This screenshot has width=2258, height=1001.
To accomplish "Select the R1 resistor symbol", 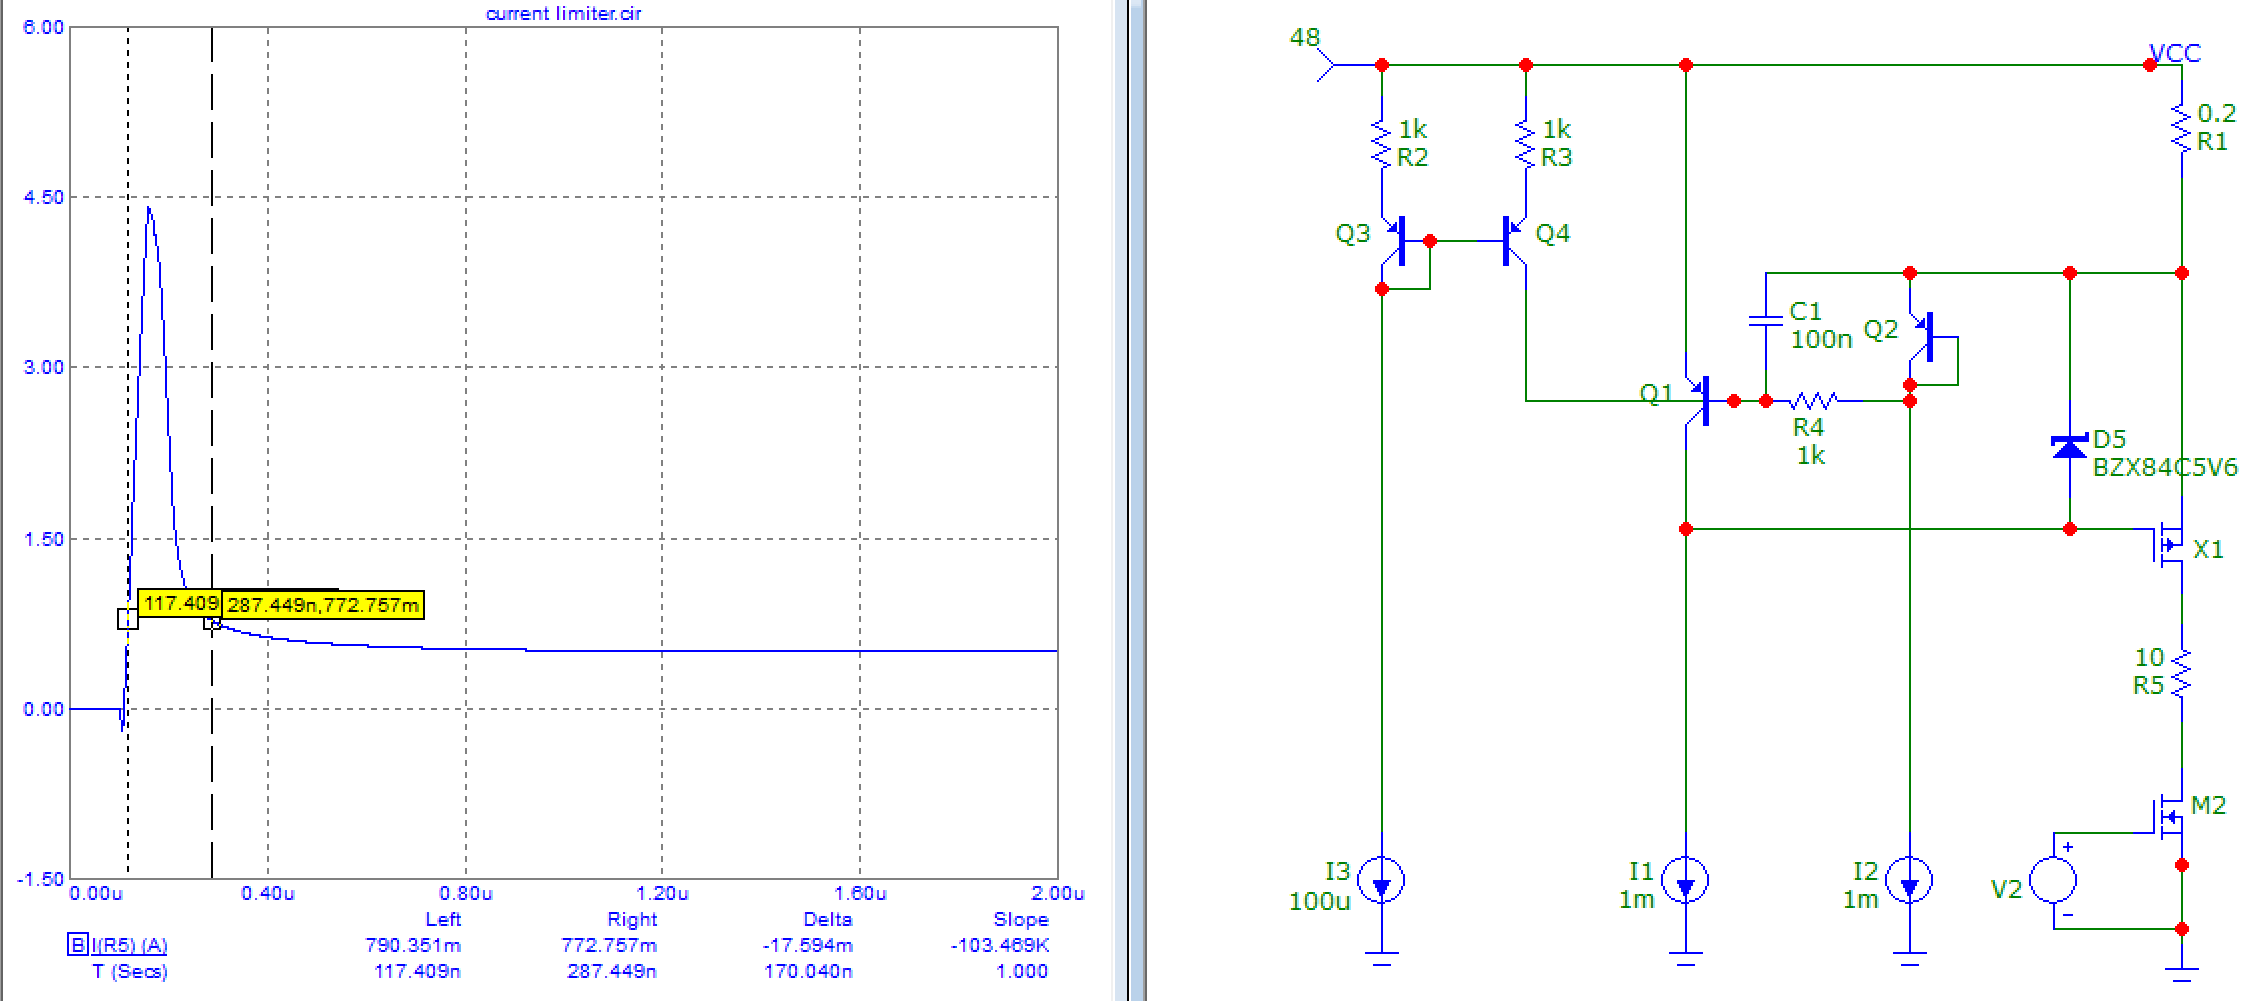I will tap(2181, 128).
